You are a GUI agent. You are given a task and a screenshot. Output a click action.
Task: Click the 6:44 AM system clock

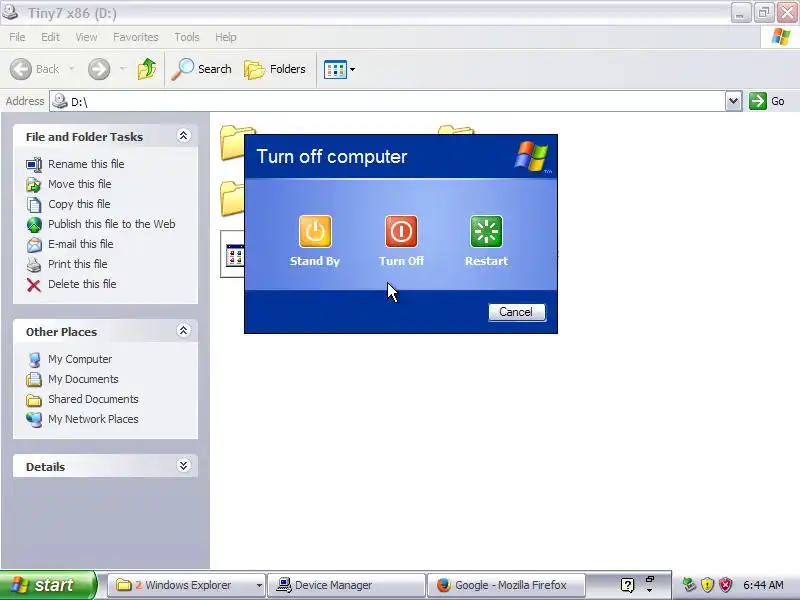pyautogui.click(x=763, y=585)
